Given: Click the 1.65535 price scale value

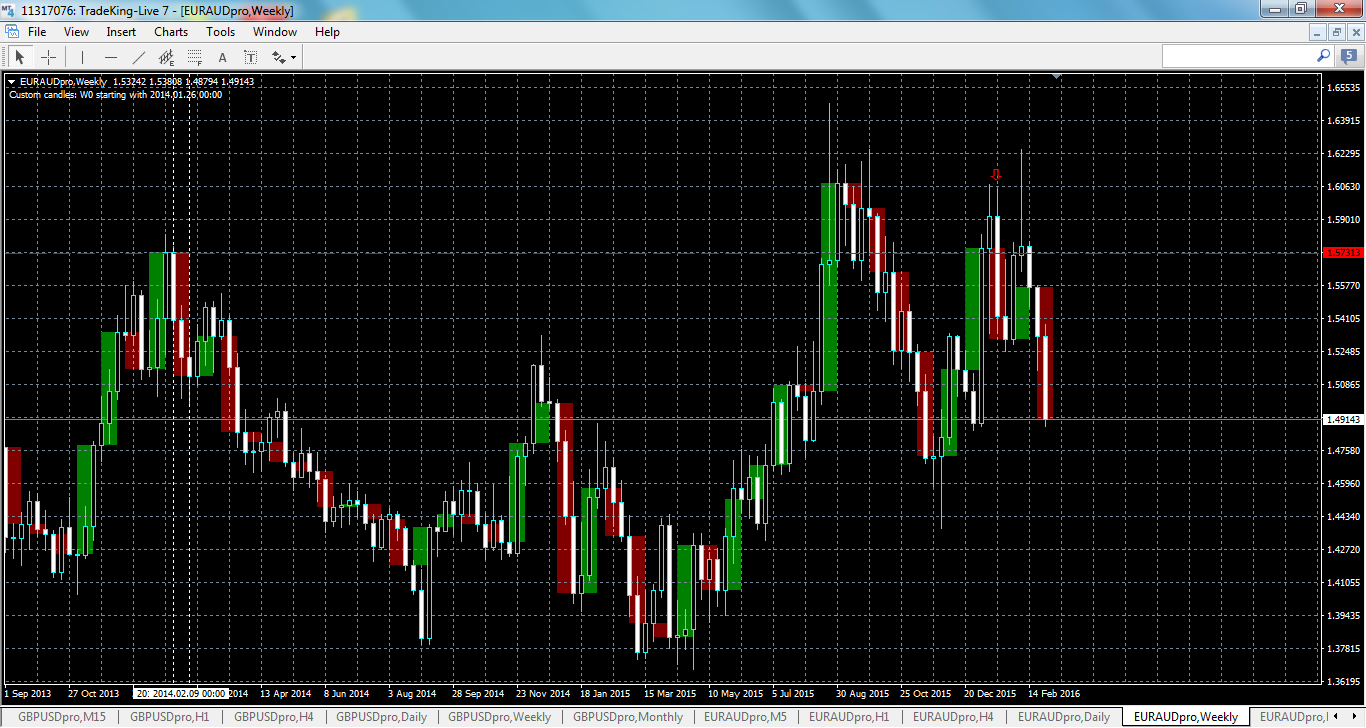Looking at the screenshot, I should [1345, 88].
